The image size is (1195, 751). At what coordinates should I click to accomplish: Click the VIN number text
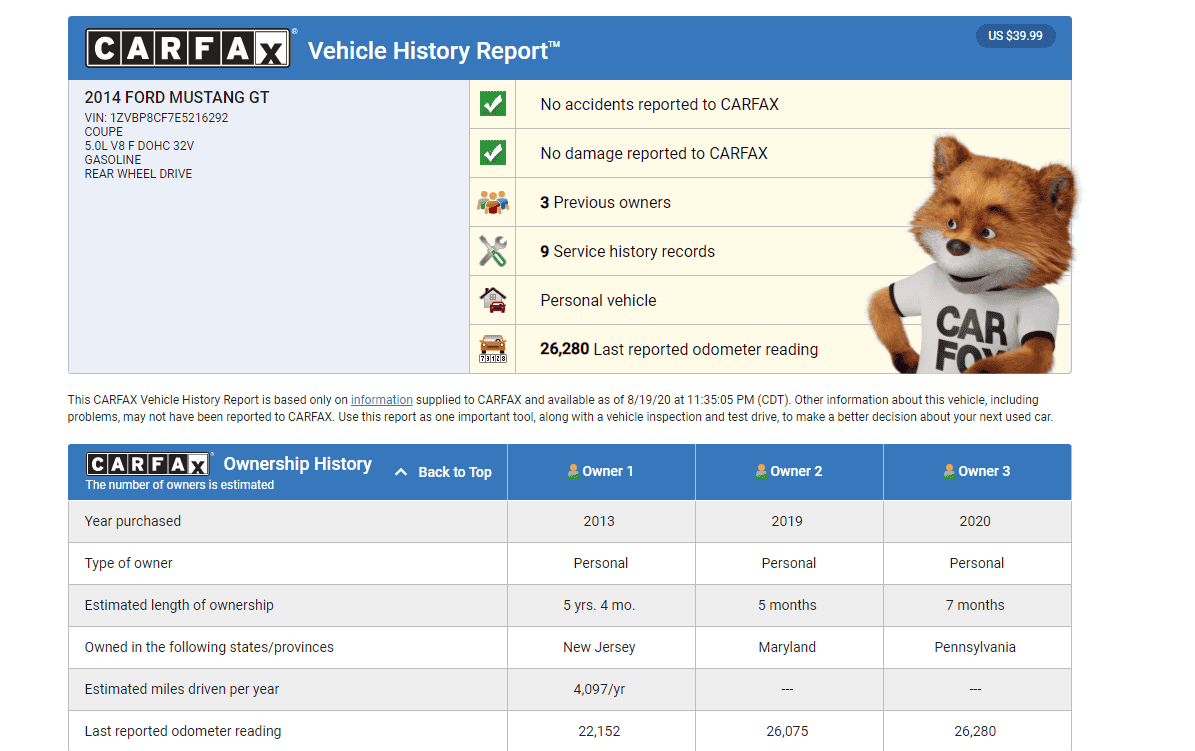tap(156, 117)
